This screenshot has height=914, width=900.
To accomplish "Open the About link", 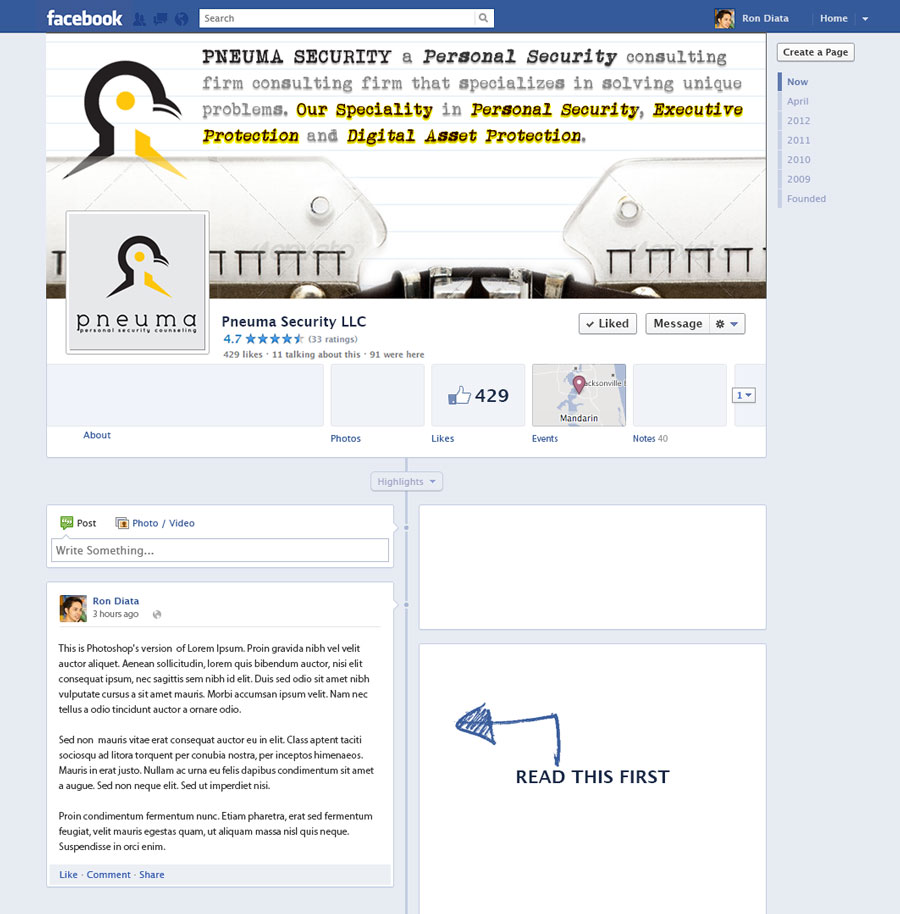I will 97,435.
